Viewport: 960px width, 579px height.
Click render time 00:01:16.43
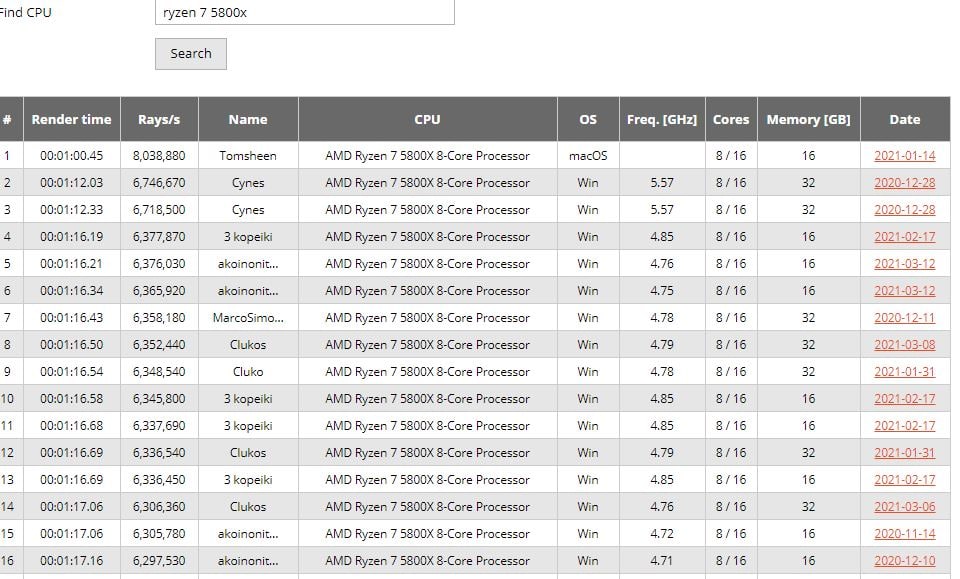(72, 317)
